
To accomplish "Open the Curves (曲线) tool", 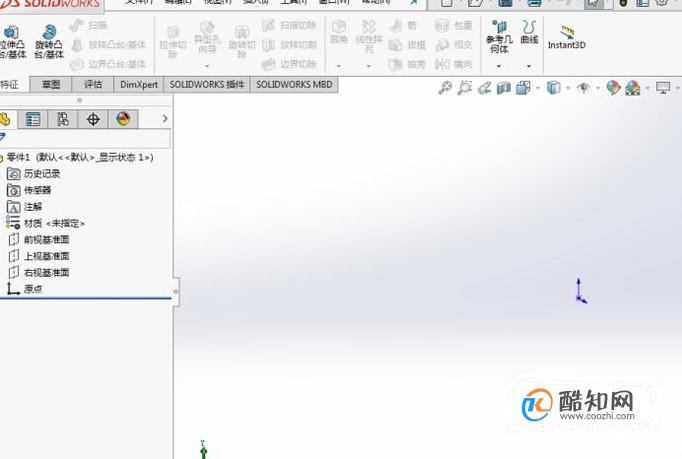I will [529, 32].
